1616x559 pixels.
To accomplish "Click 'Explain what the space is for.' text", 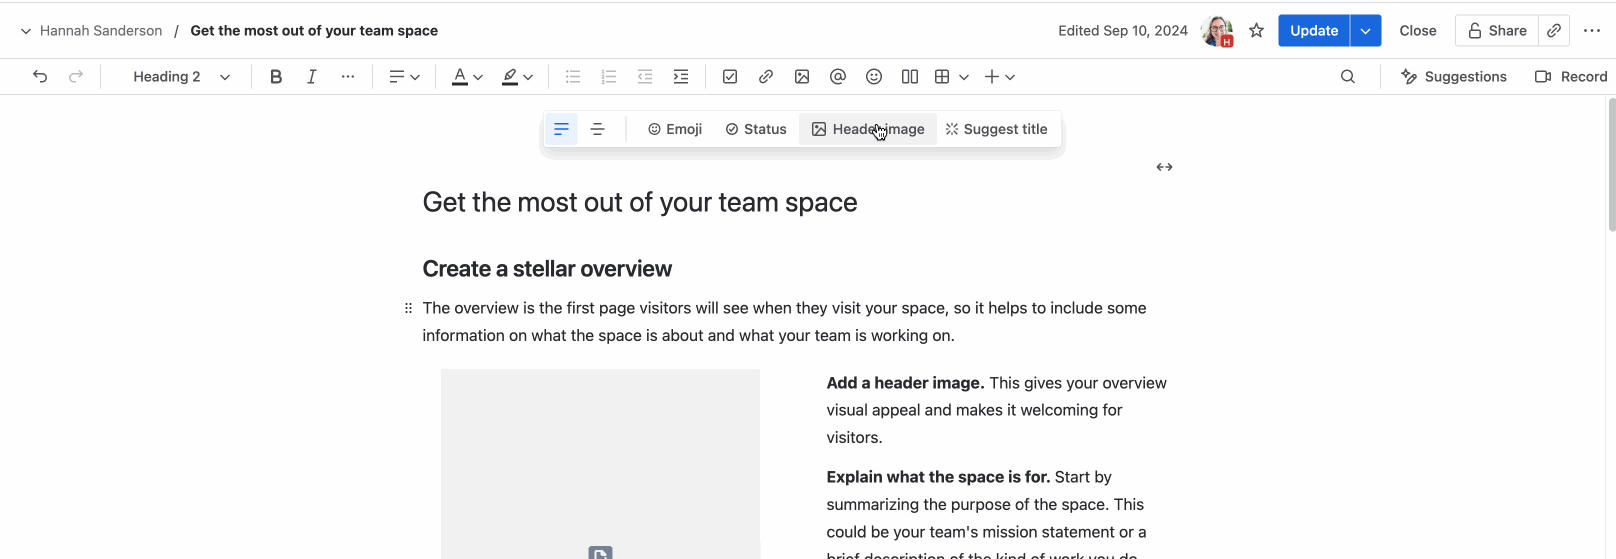I will [x=938, y=477].
